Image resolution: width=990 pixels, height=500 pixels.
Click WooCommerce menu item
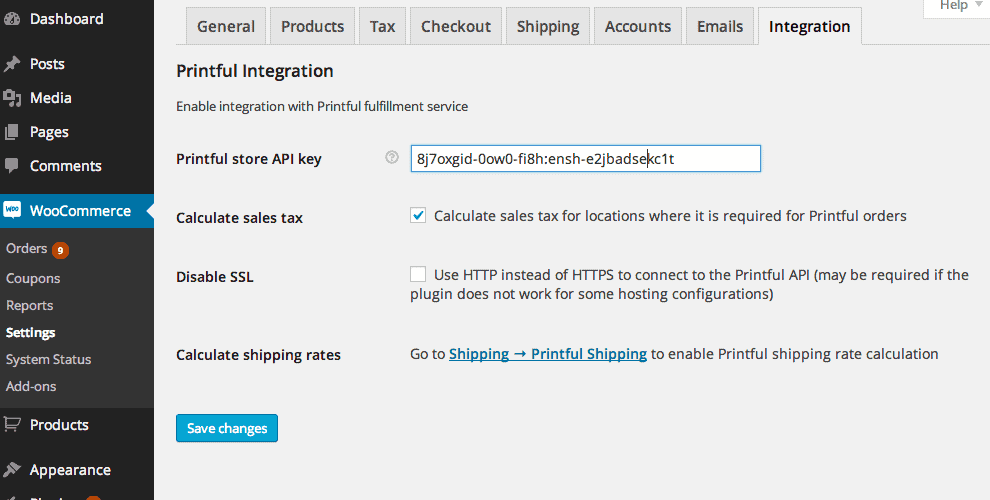pos(77,211)
